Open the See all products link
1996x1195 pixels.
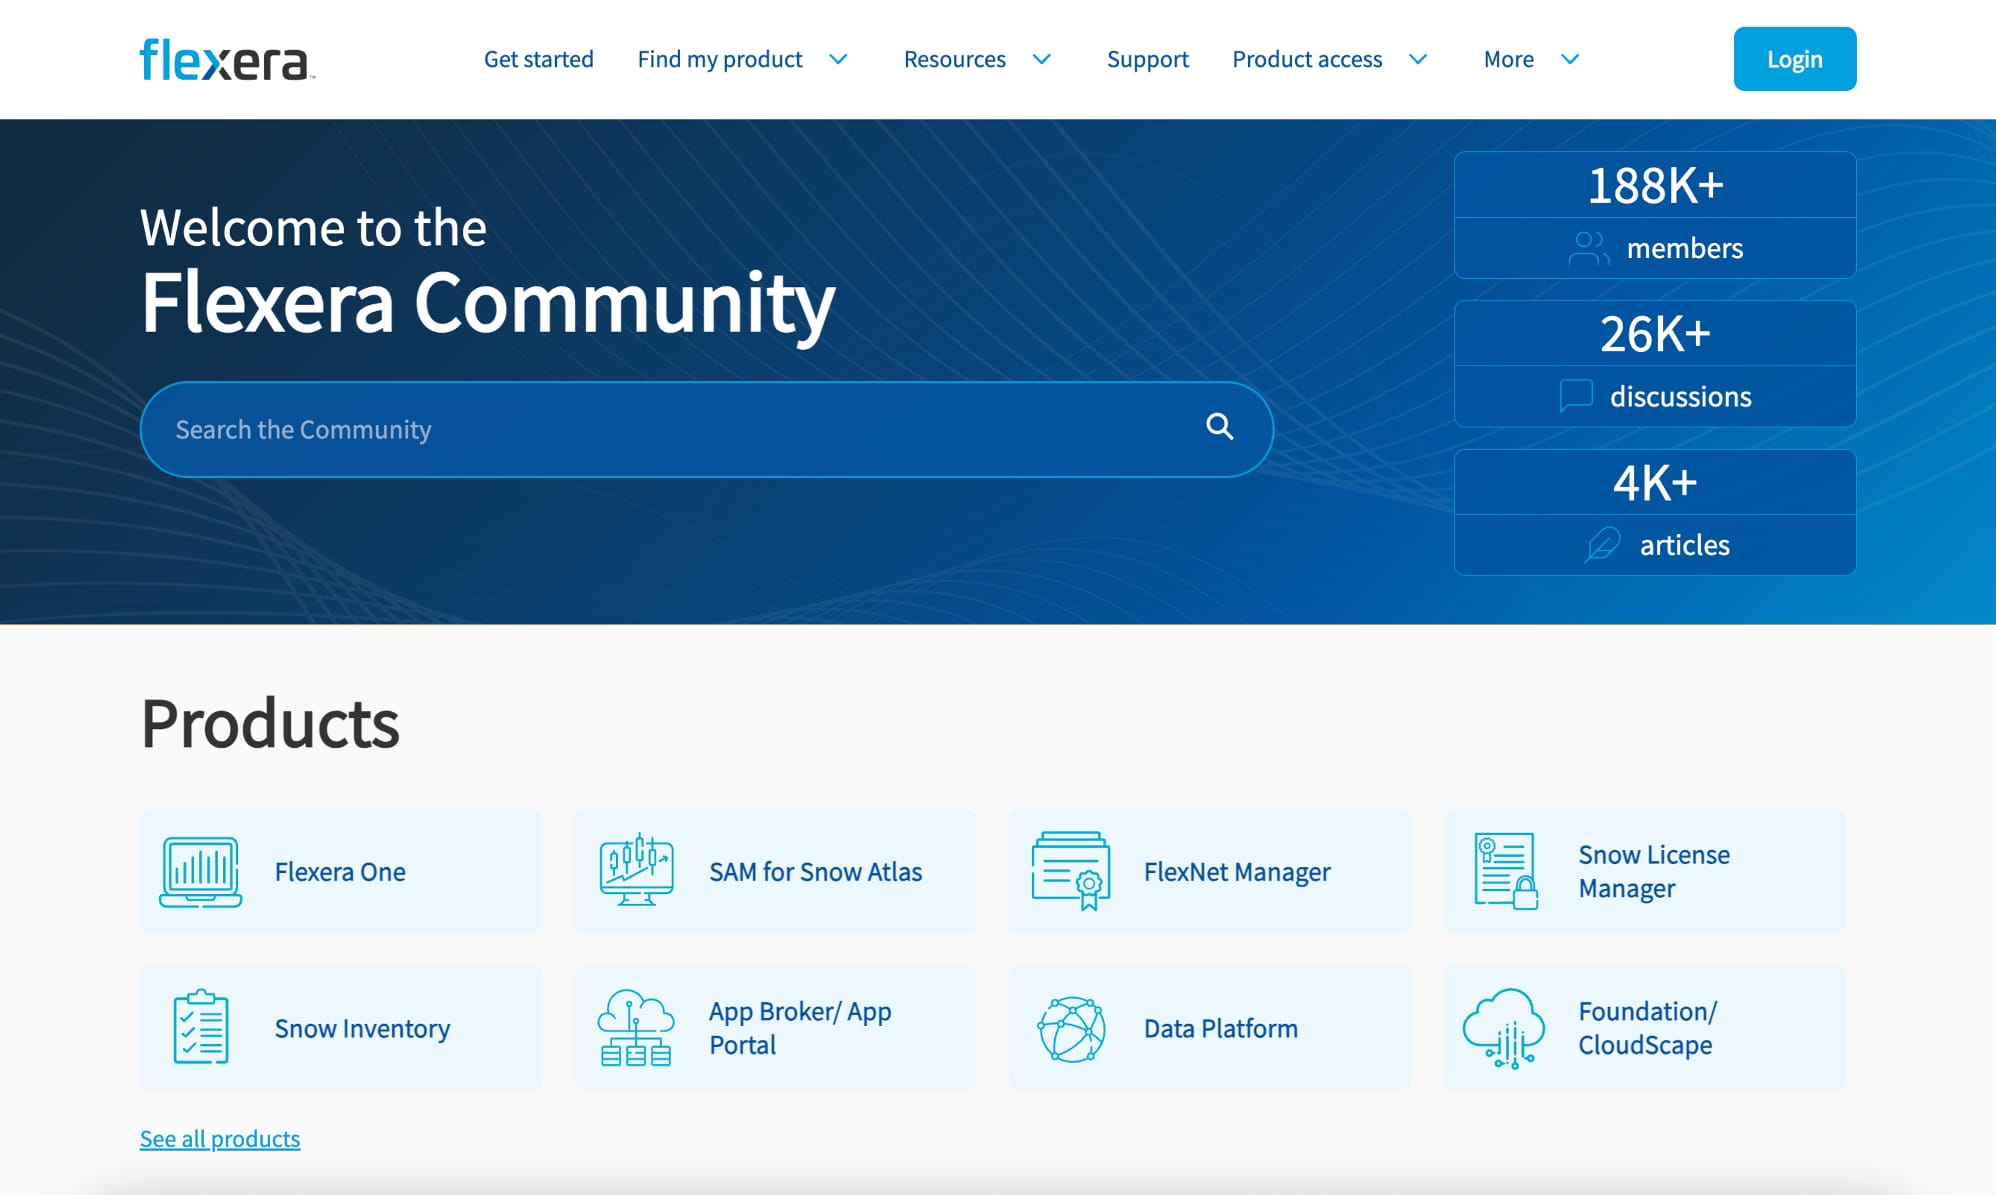(220, 1138)
